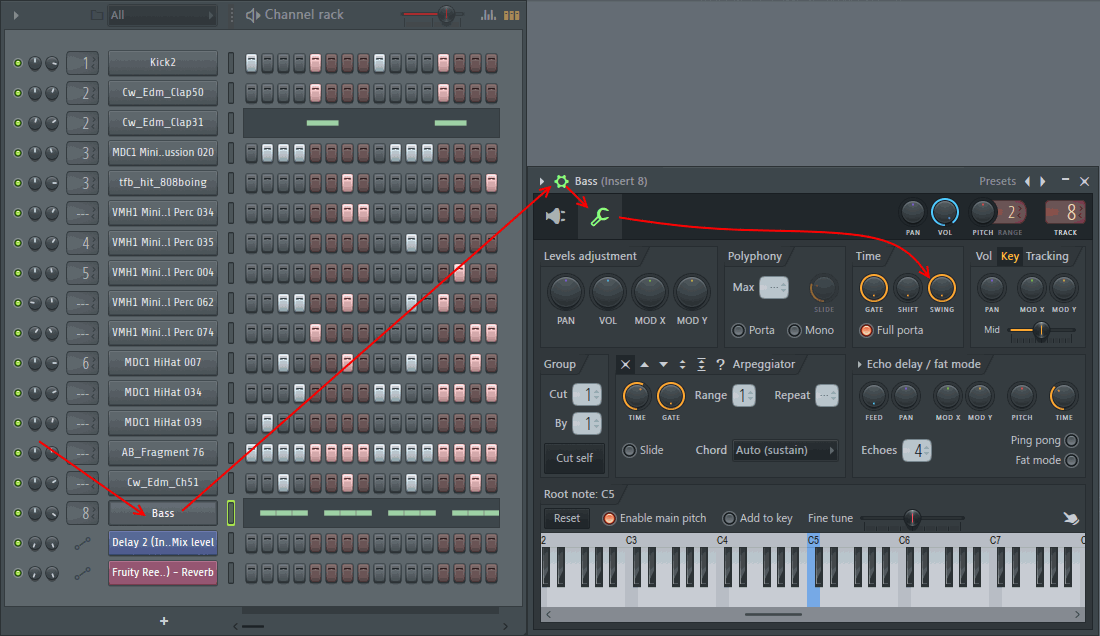Click the green gear icon beside Bass title

pyautogui.click(x=562, y=182)
